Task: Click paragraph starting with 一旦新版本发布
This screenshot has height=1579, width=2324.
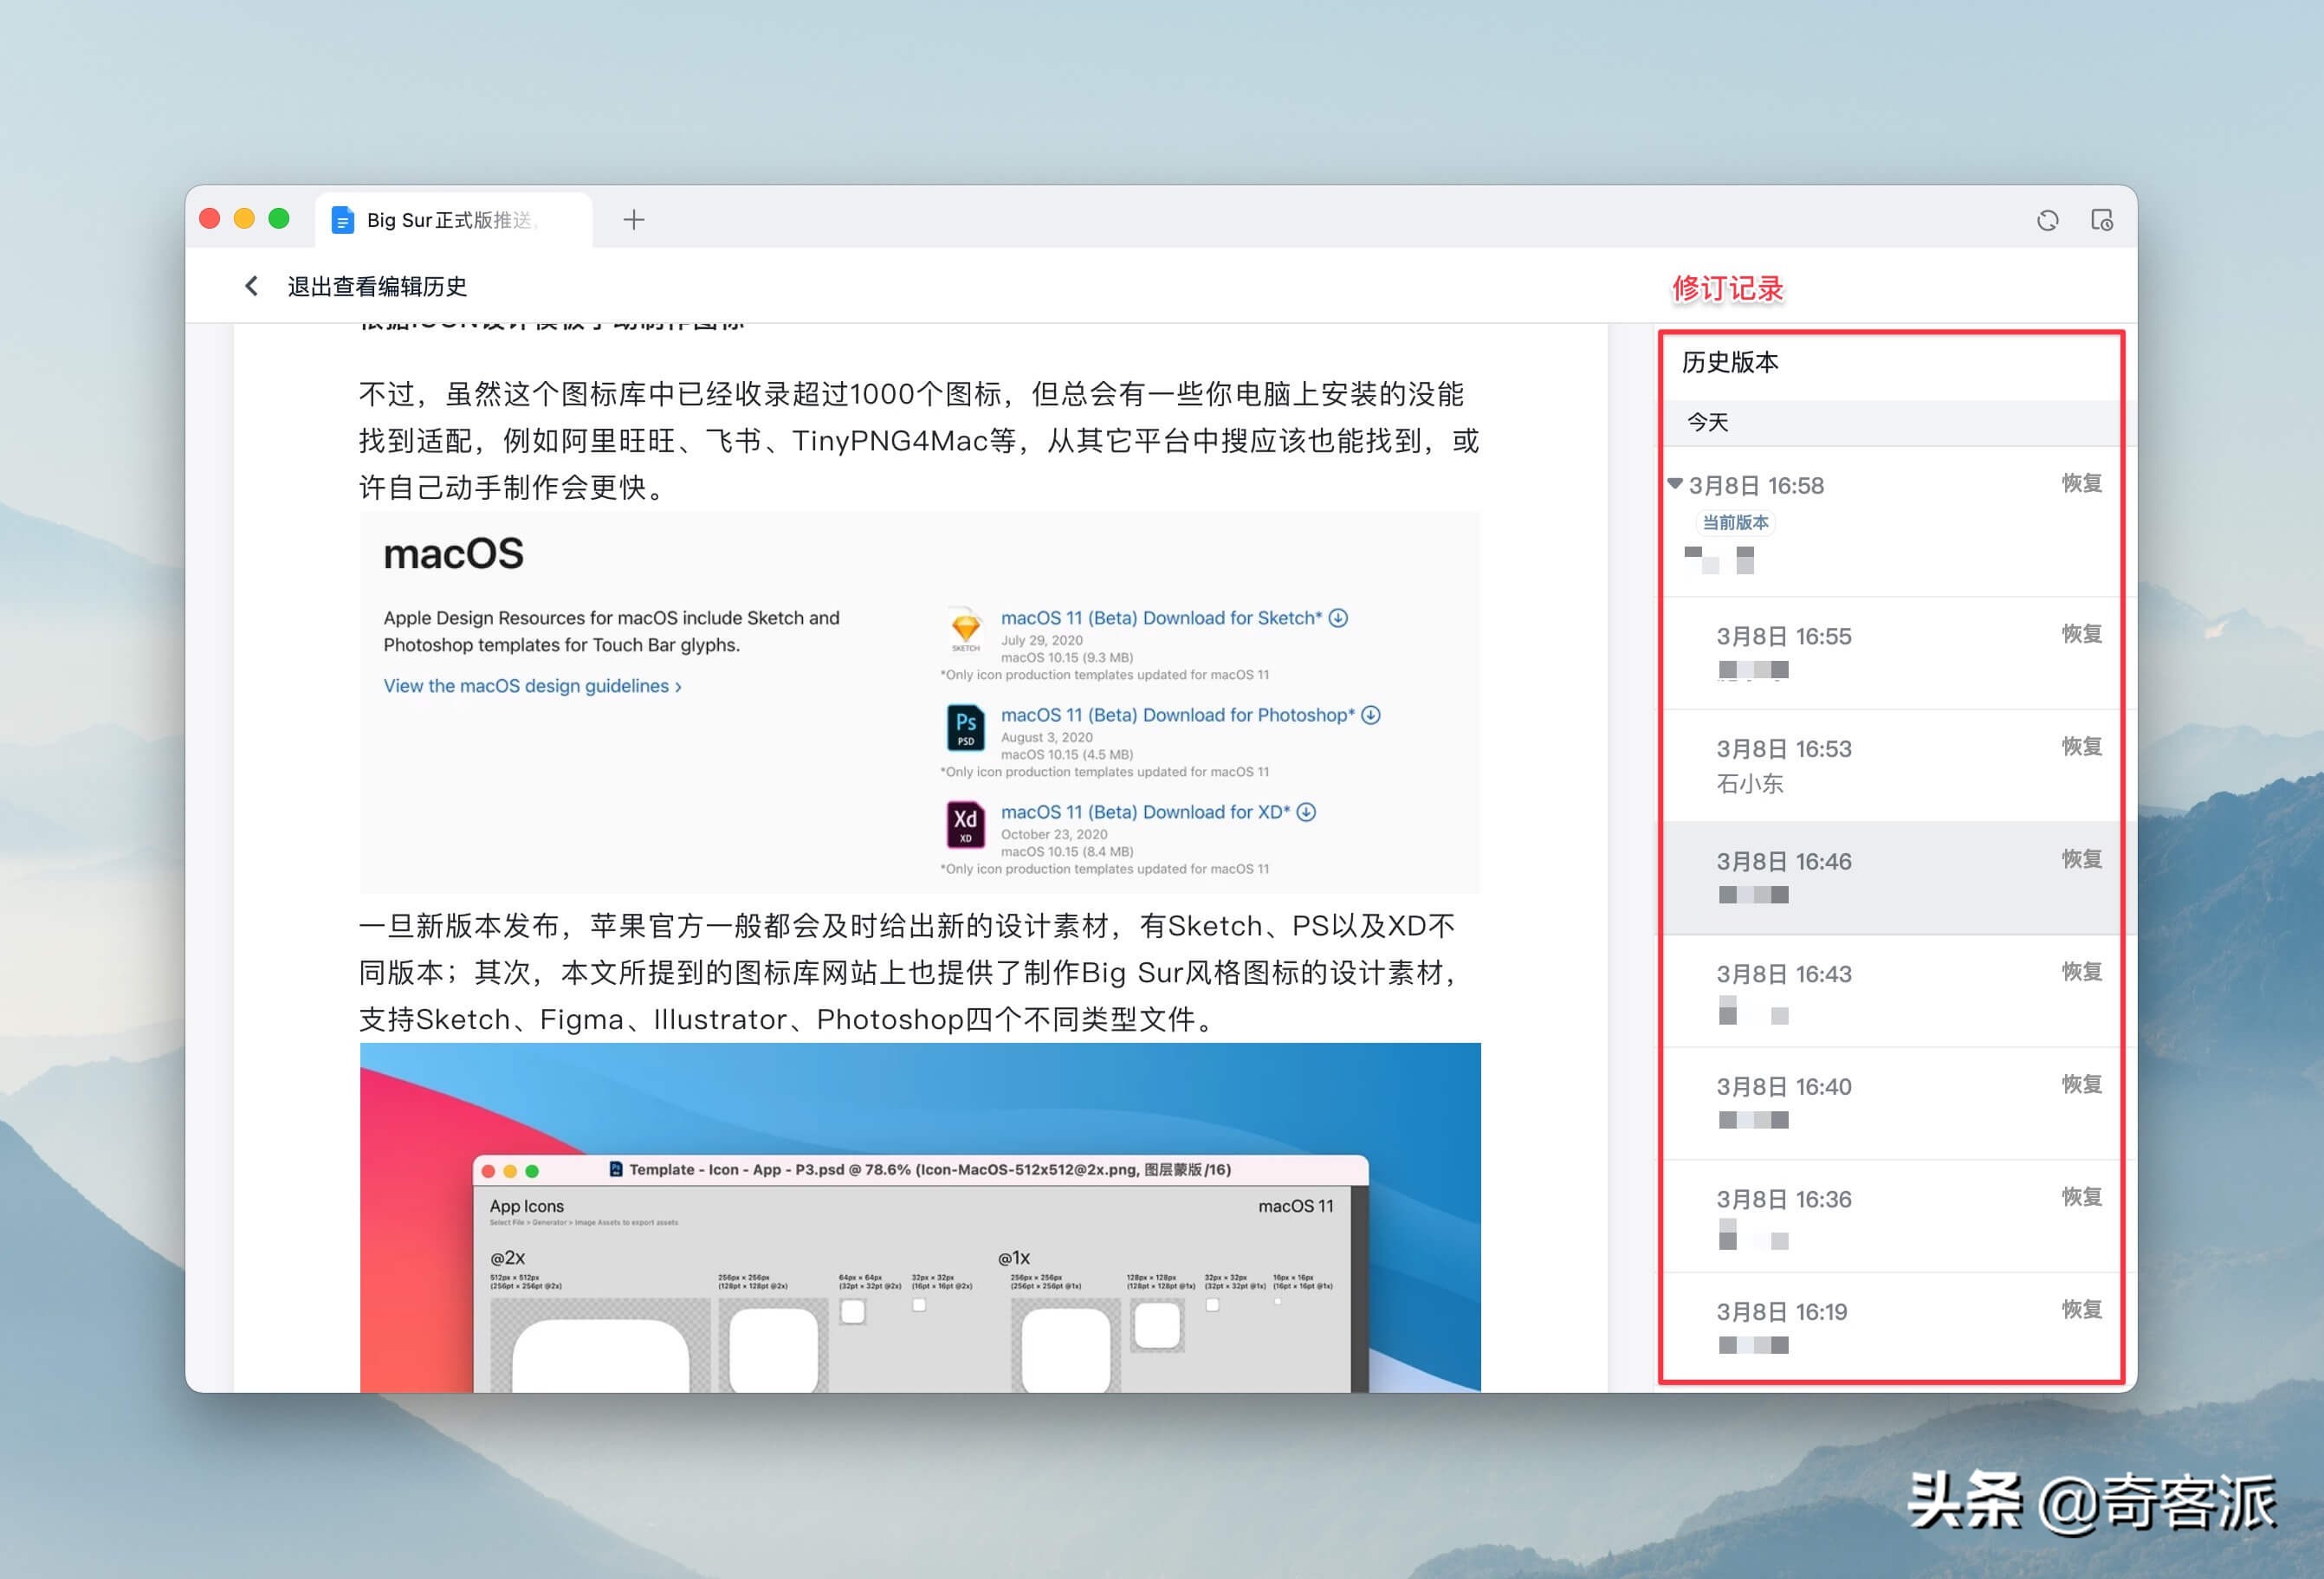Action: (x=909, y=972)
